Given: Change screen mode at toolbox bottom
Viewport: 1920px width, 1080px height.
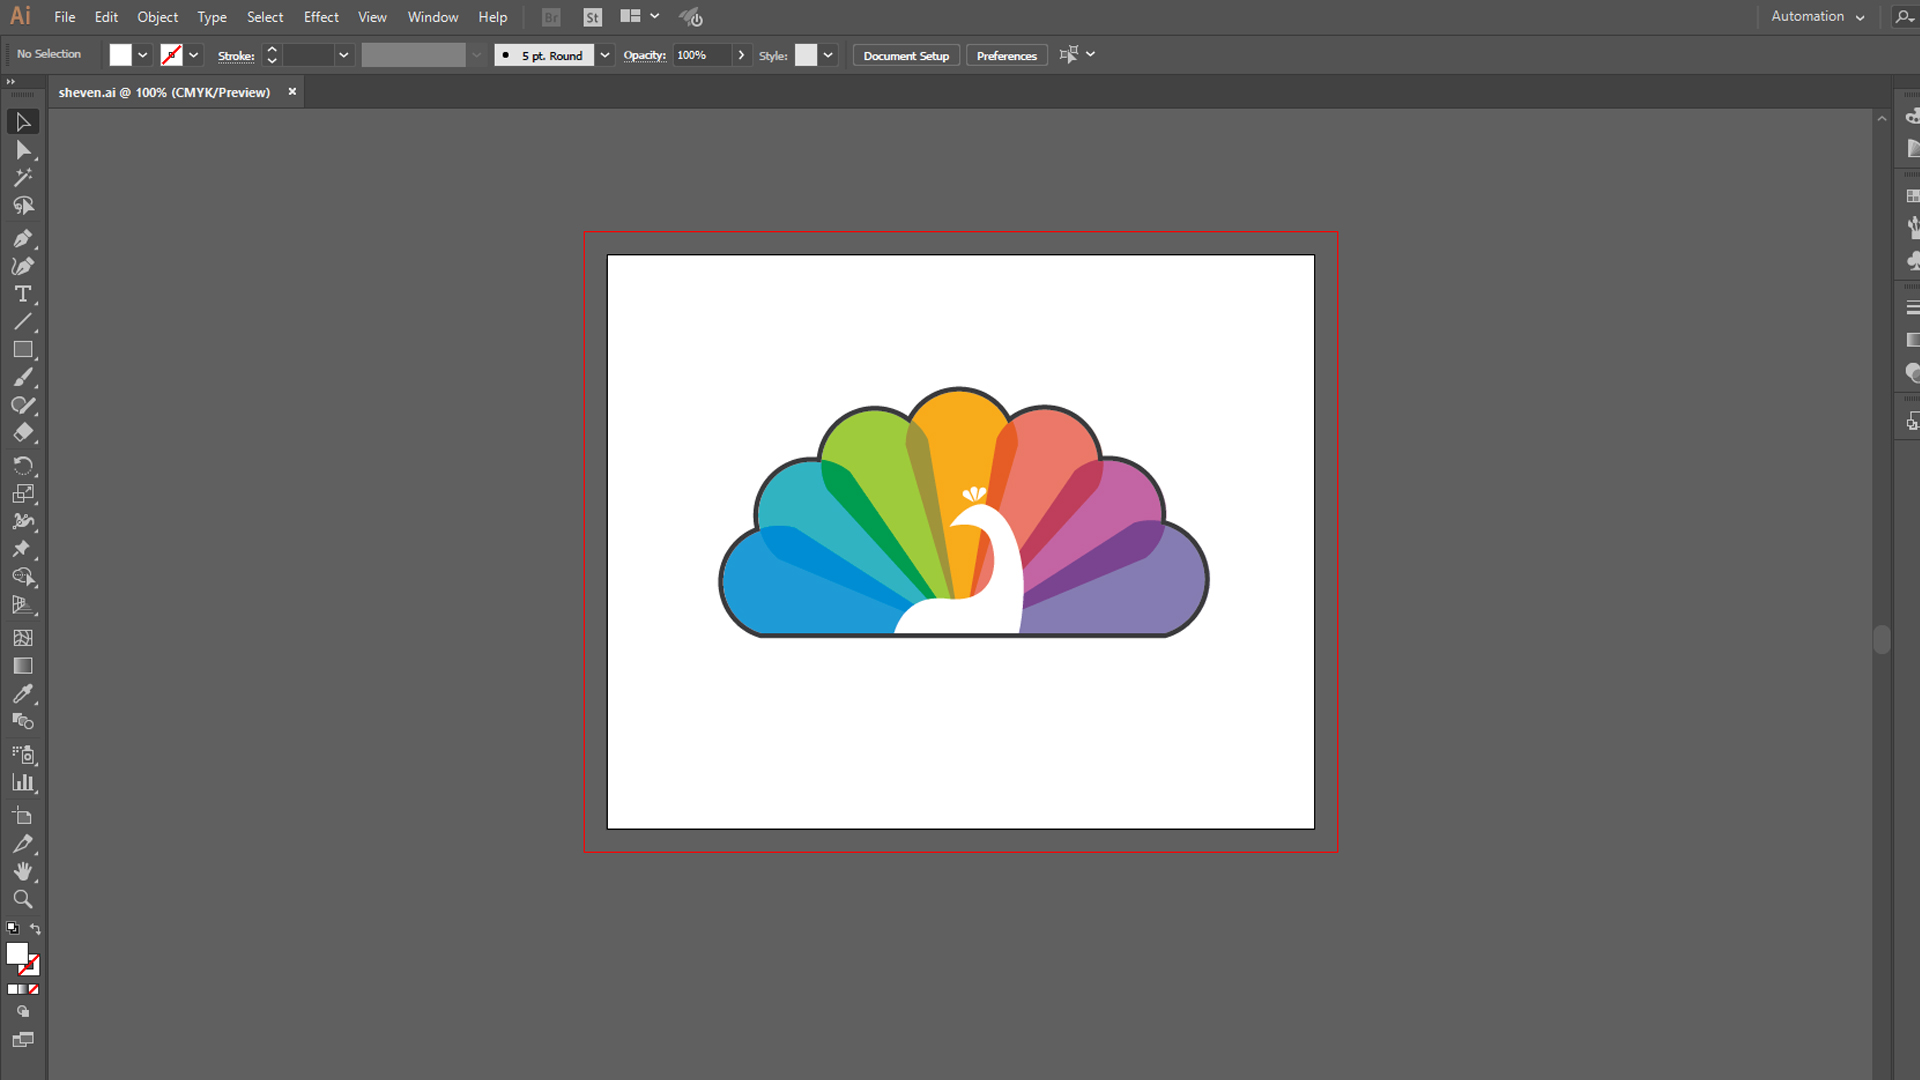Looking at the screenshot, I should [x=23, y=1040].
